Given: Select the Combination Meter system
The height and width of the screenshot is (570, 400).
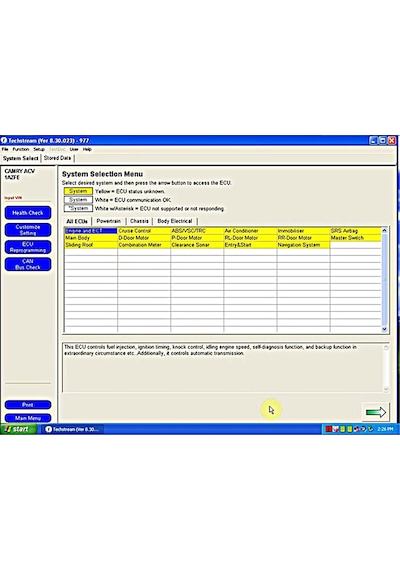Looking at the screenshot, I should pos(144,245).
